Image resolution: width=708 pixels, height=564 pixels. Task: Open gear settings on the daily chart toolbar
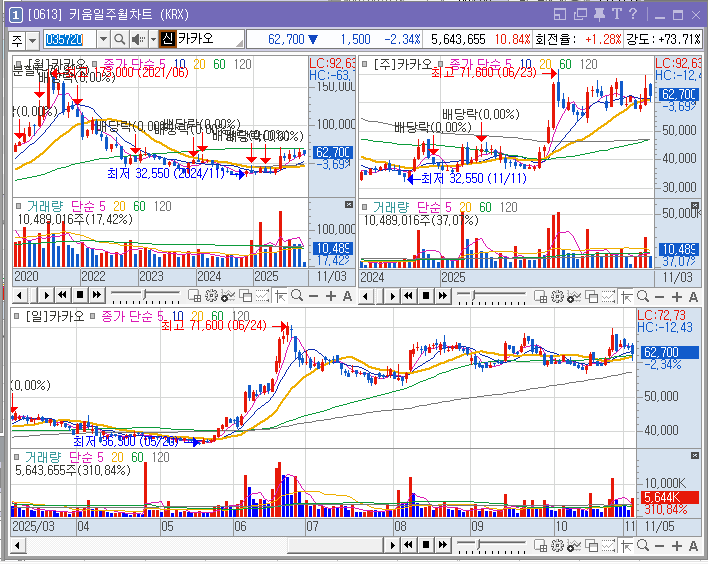(x=557, y=546)
